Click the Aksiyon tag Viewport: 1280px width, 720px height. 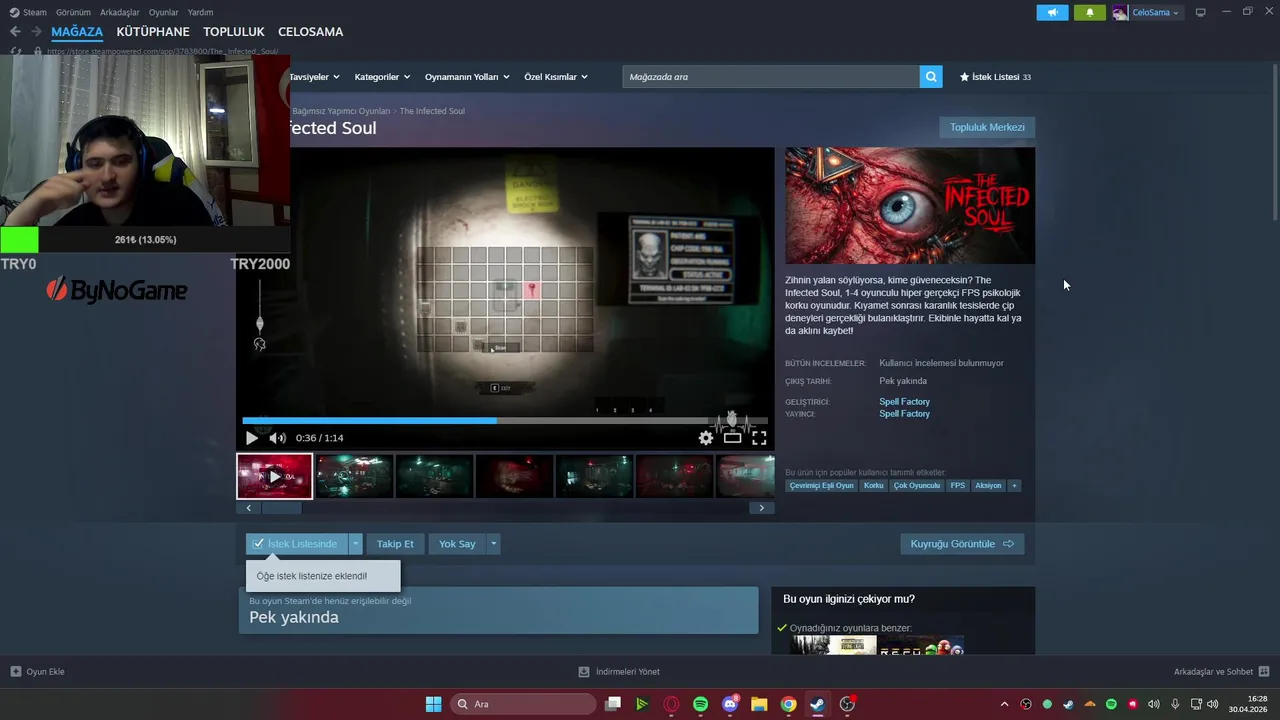click(988, 486)
